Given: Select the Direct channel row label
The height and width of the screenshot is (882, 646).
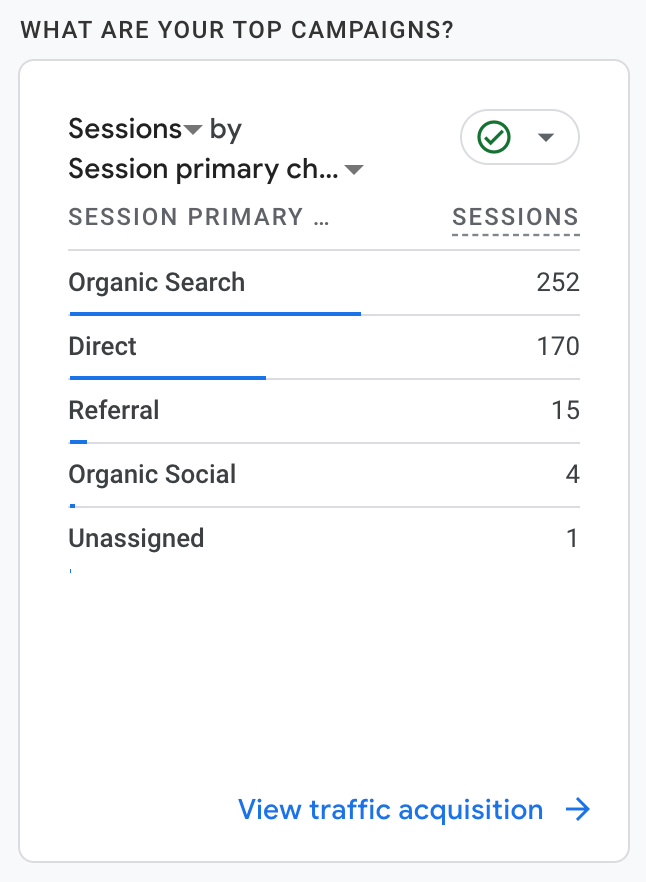Looking at the screenshot, I should 102,346.
